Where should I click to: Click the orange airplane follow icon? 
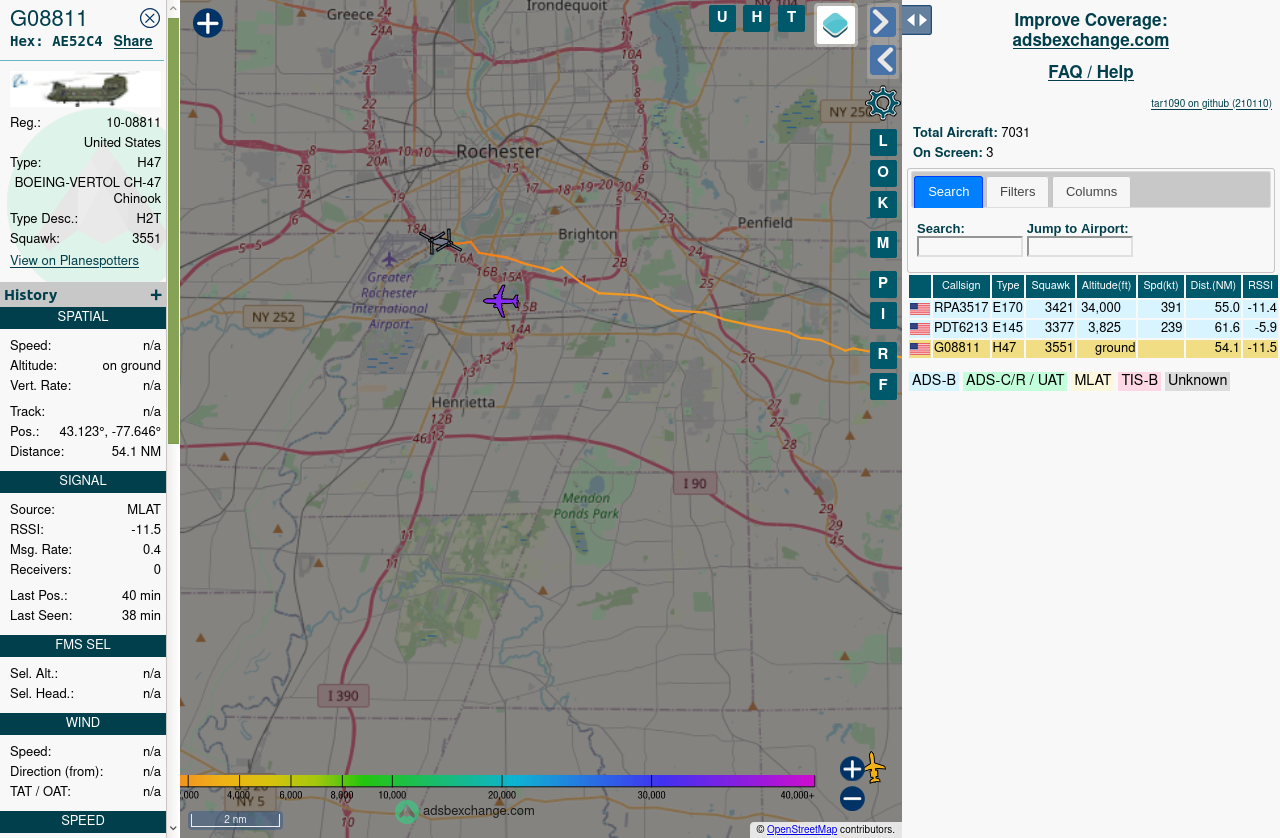(x=875, y=768)
